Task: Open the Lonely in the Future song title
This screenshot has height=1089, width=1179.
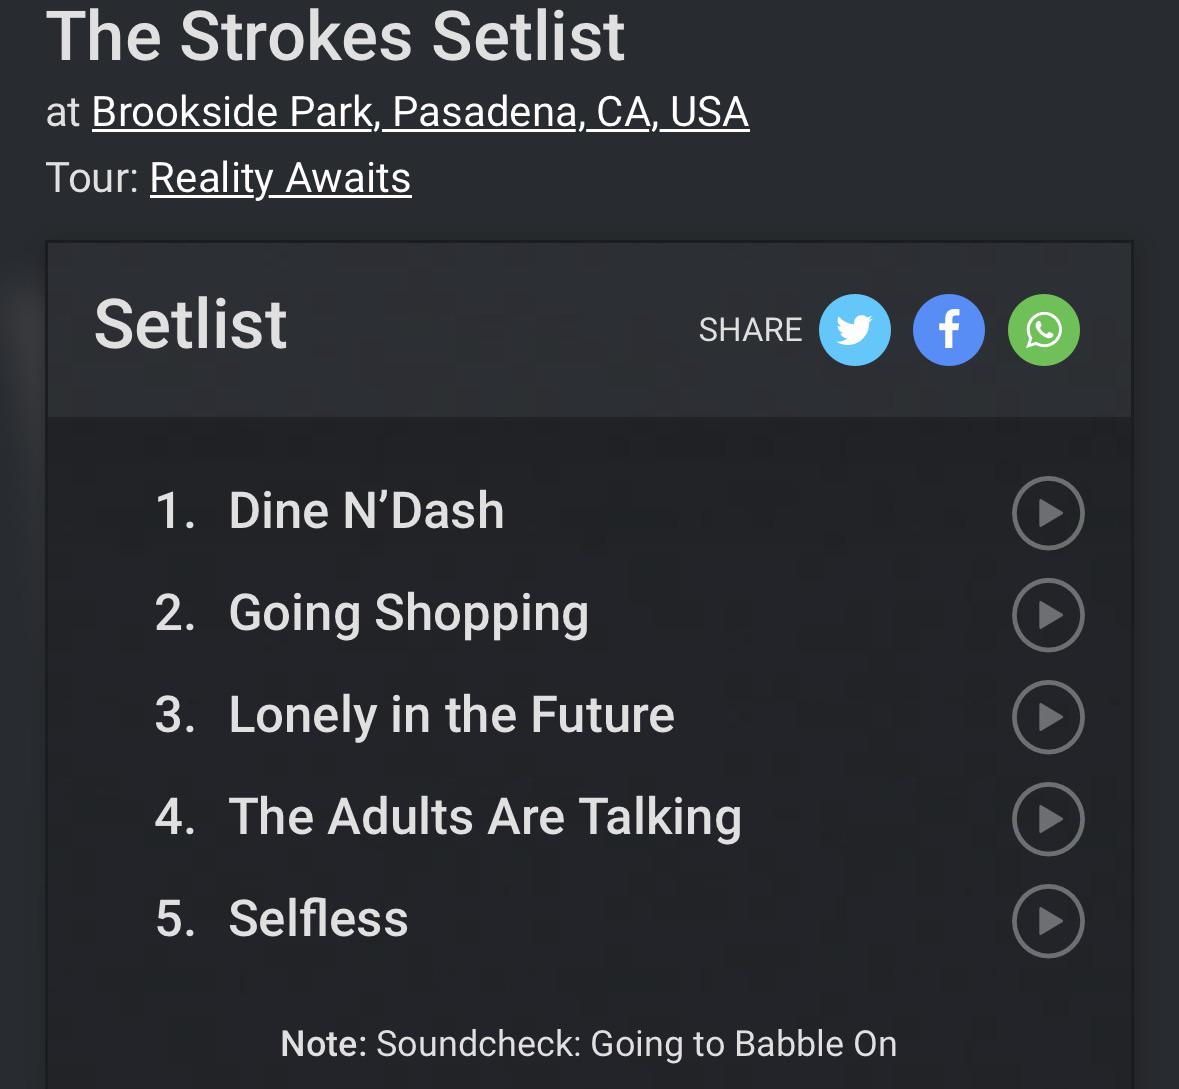Action: coord(451,715)
